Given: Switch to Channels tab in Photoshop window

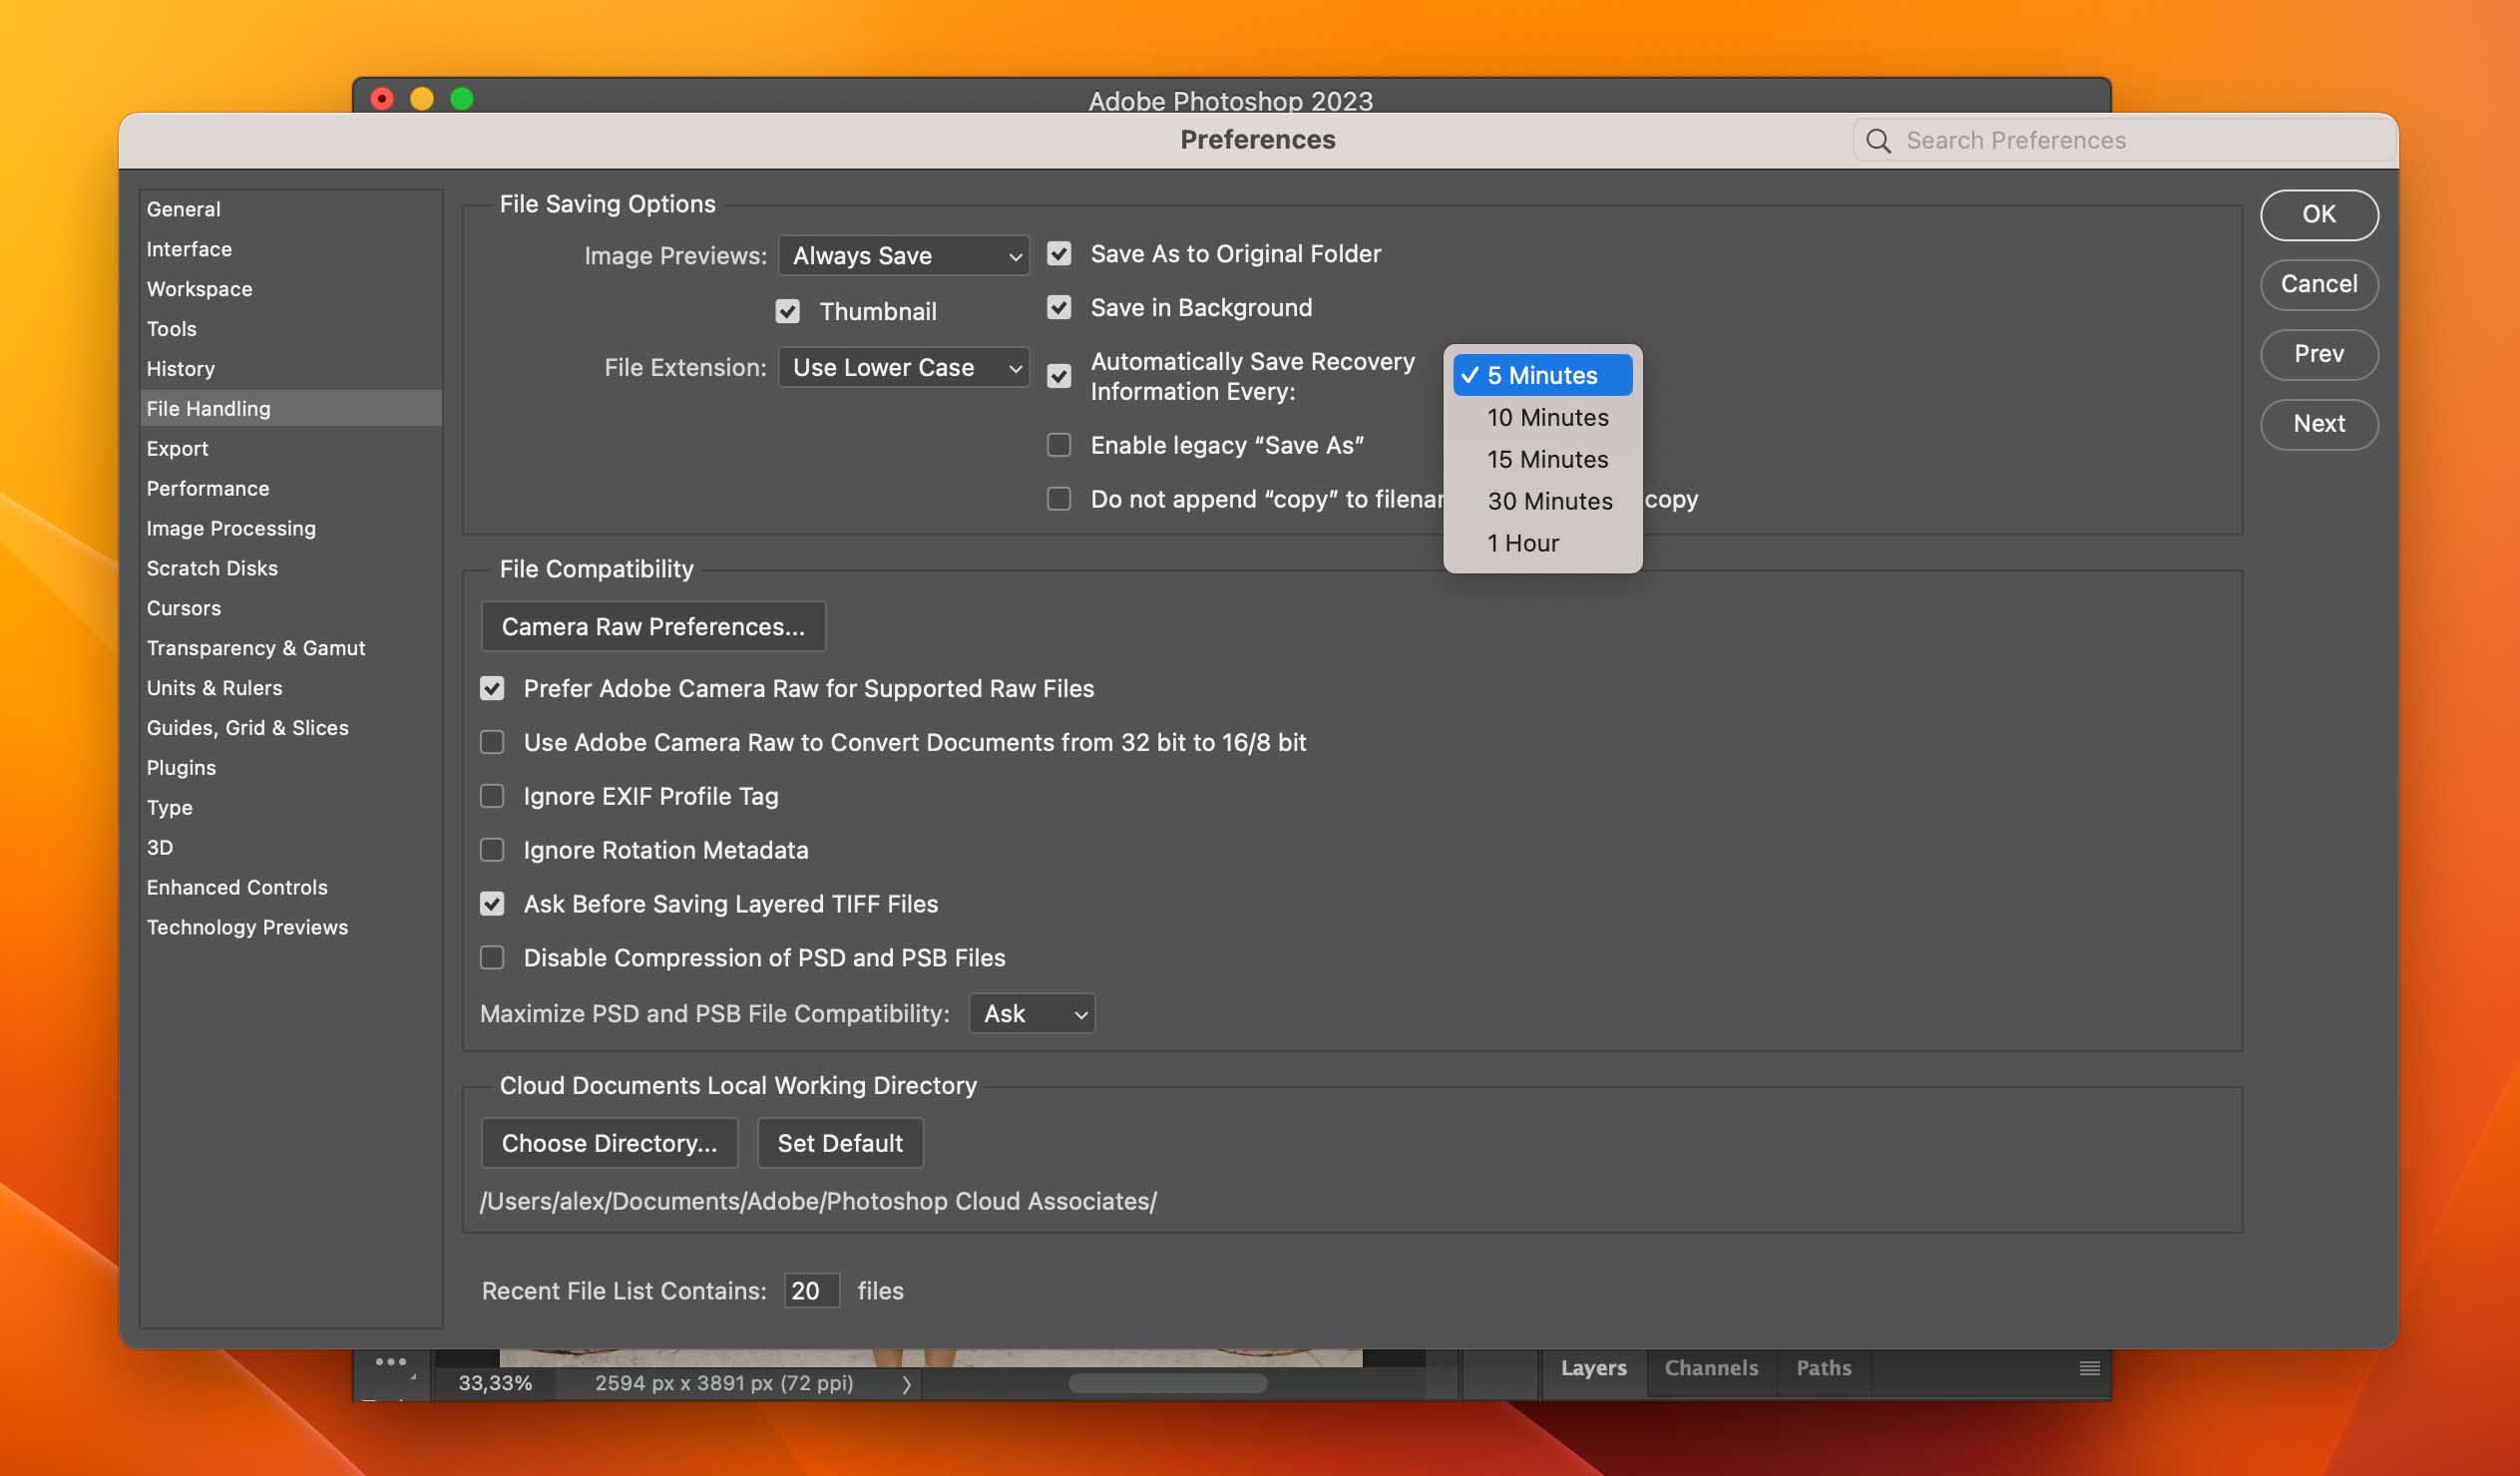Looking at the screenshot, I should 1710,1369.
